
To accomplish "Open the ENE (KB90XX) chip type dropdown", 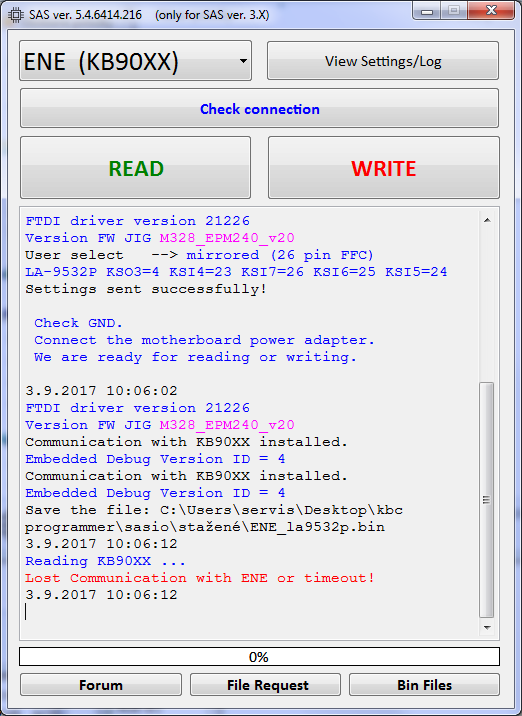I will [x=135, y=61].
